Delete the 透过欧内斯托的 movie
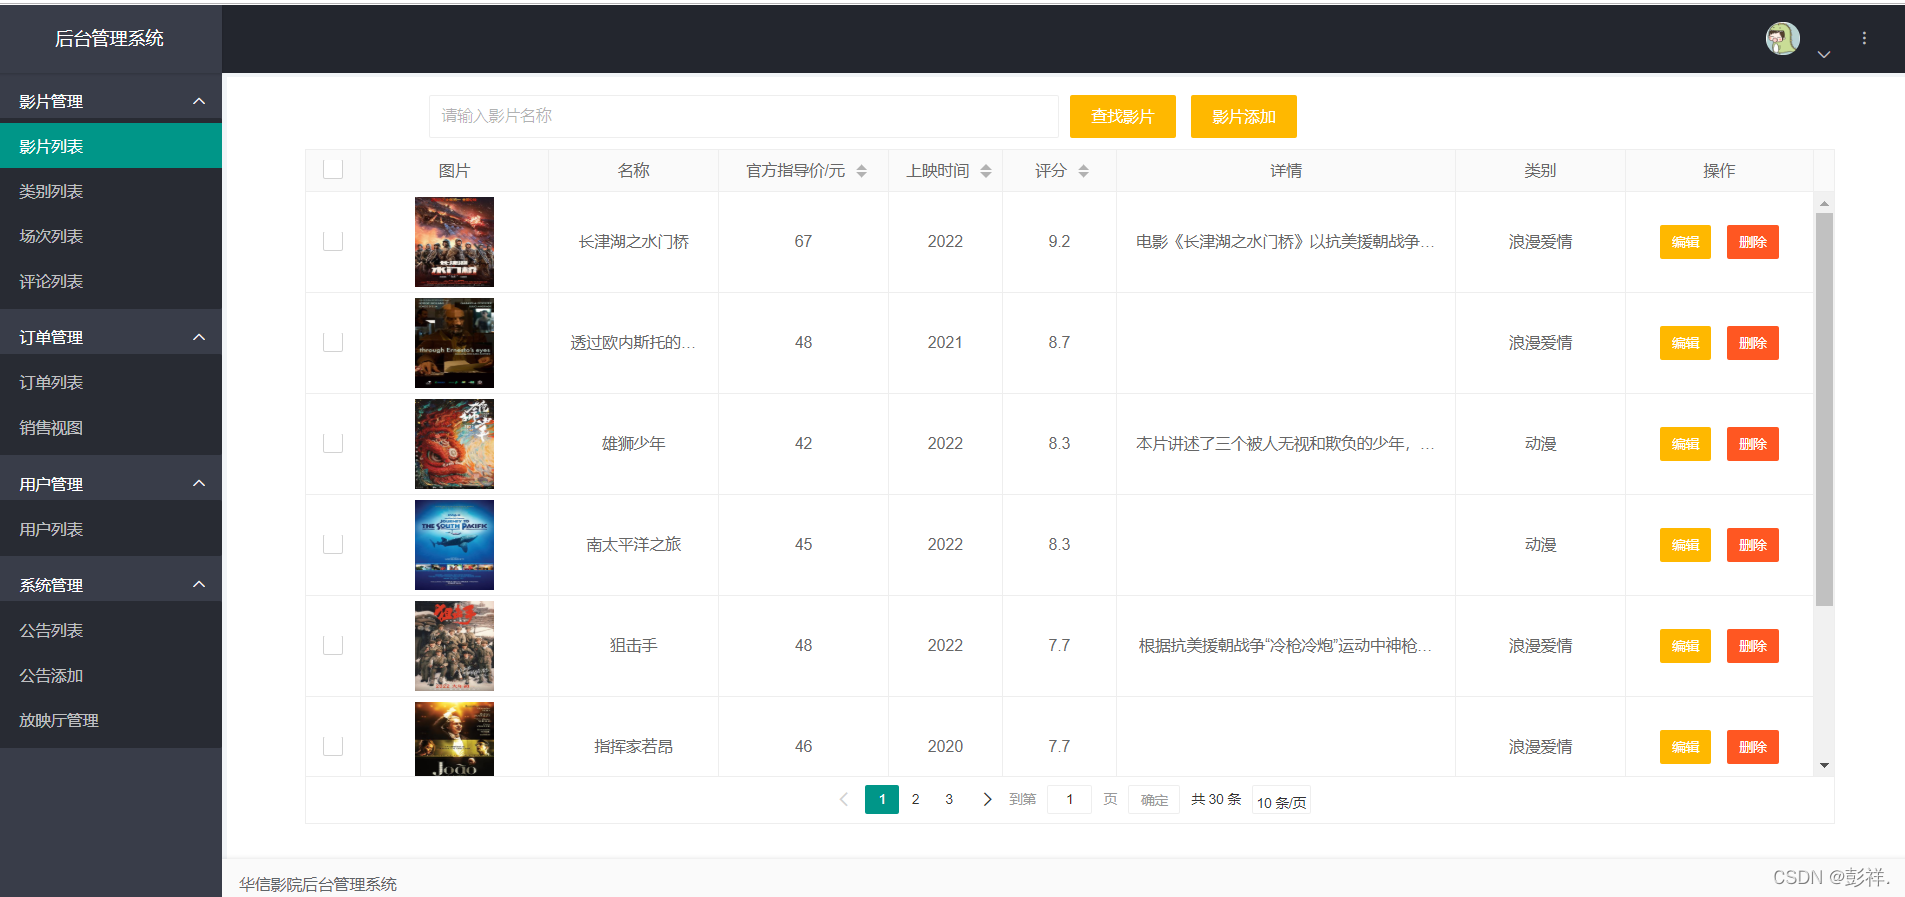 1752,343
